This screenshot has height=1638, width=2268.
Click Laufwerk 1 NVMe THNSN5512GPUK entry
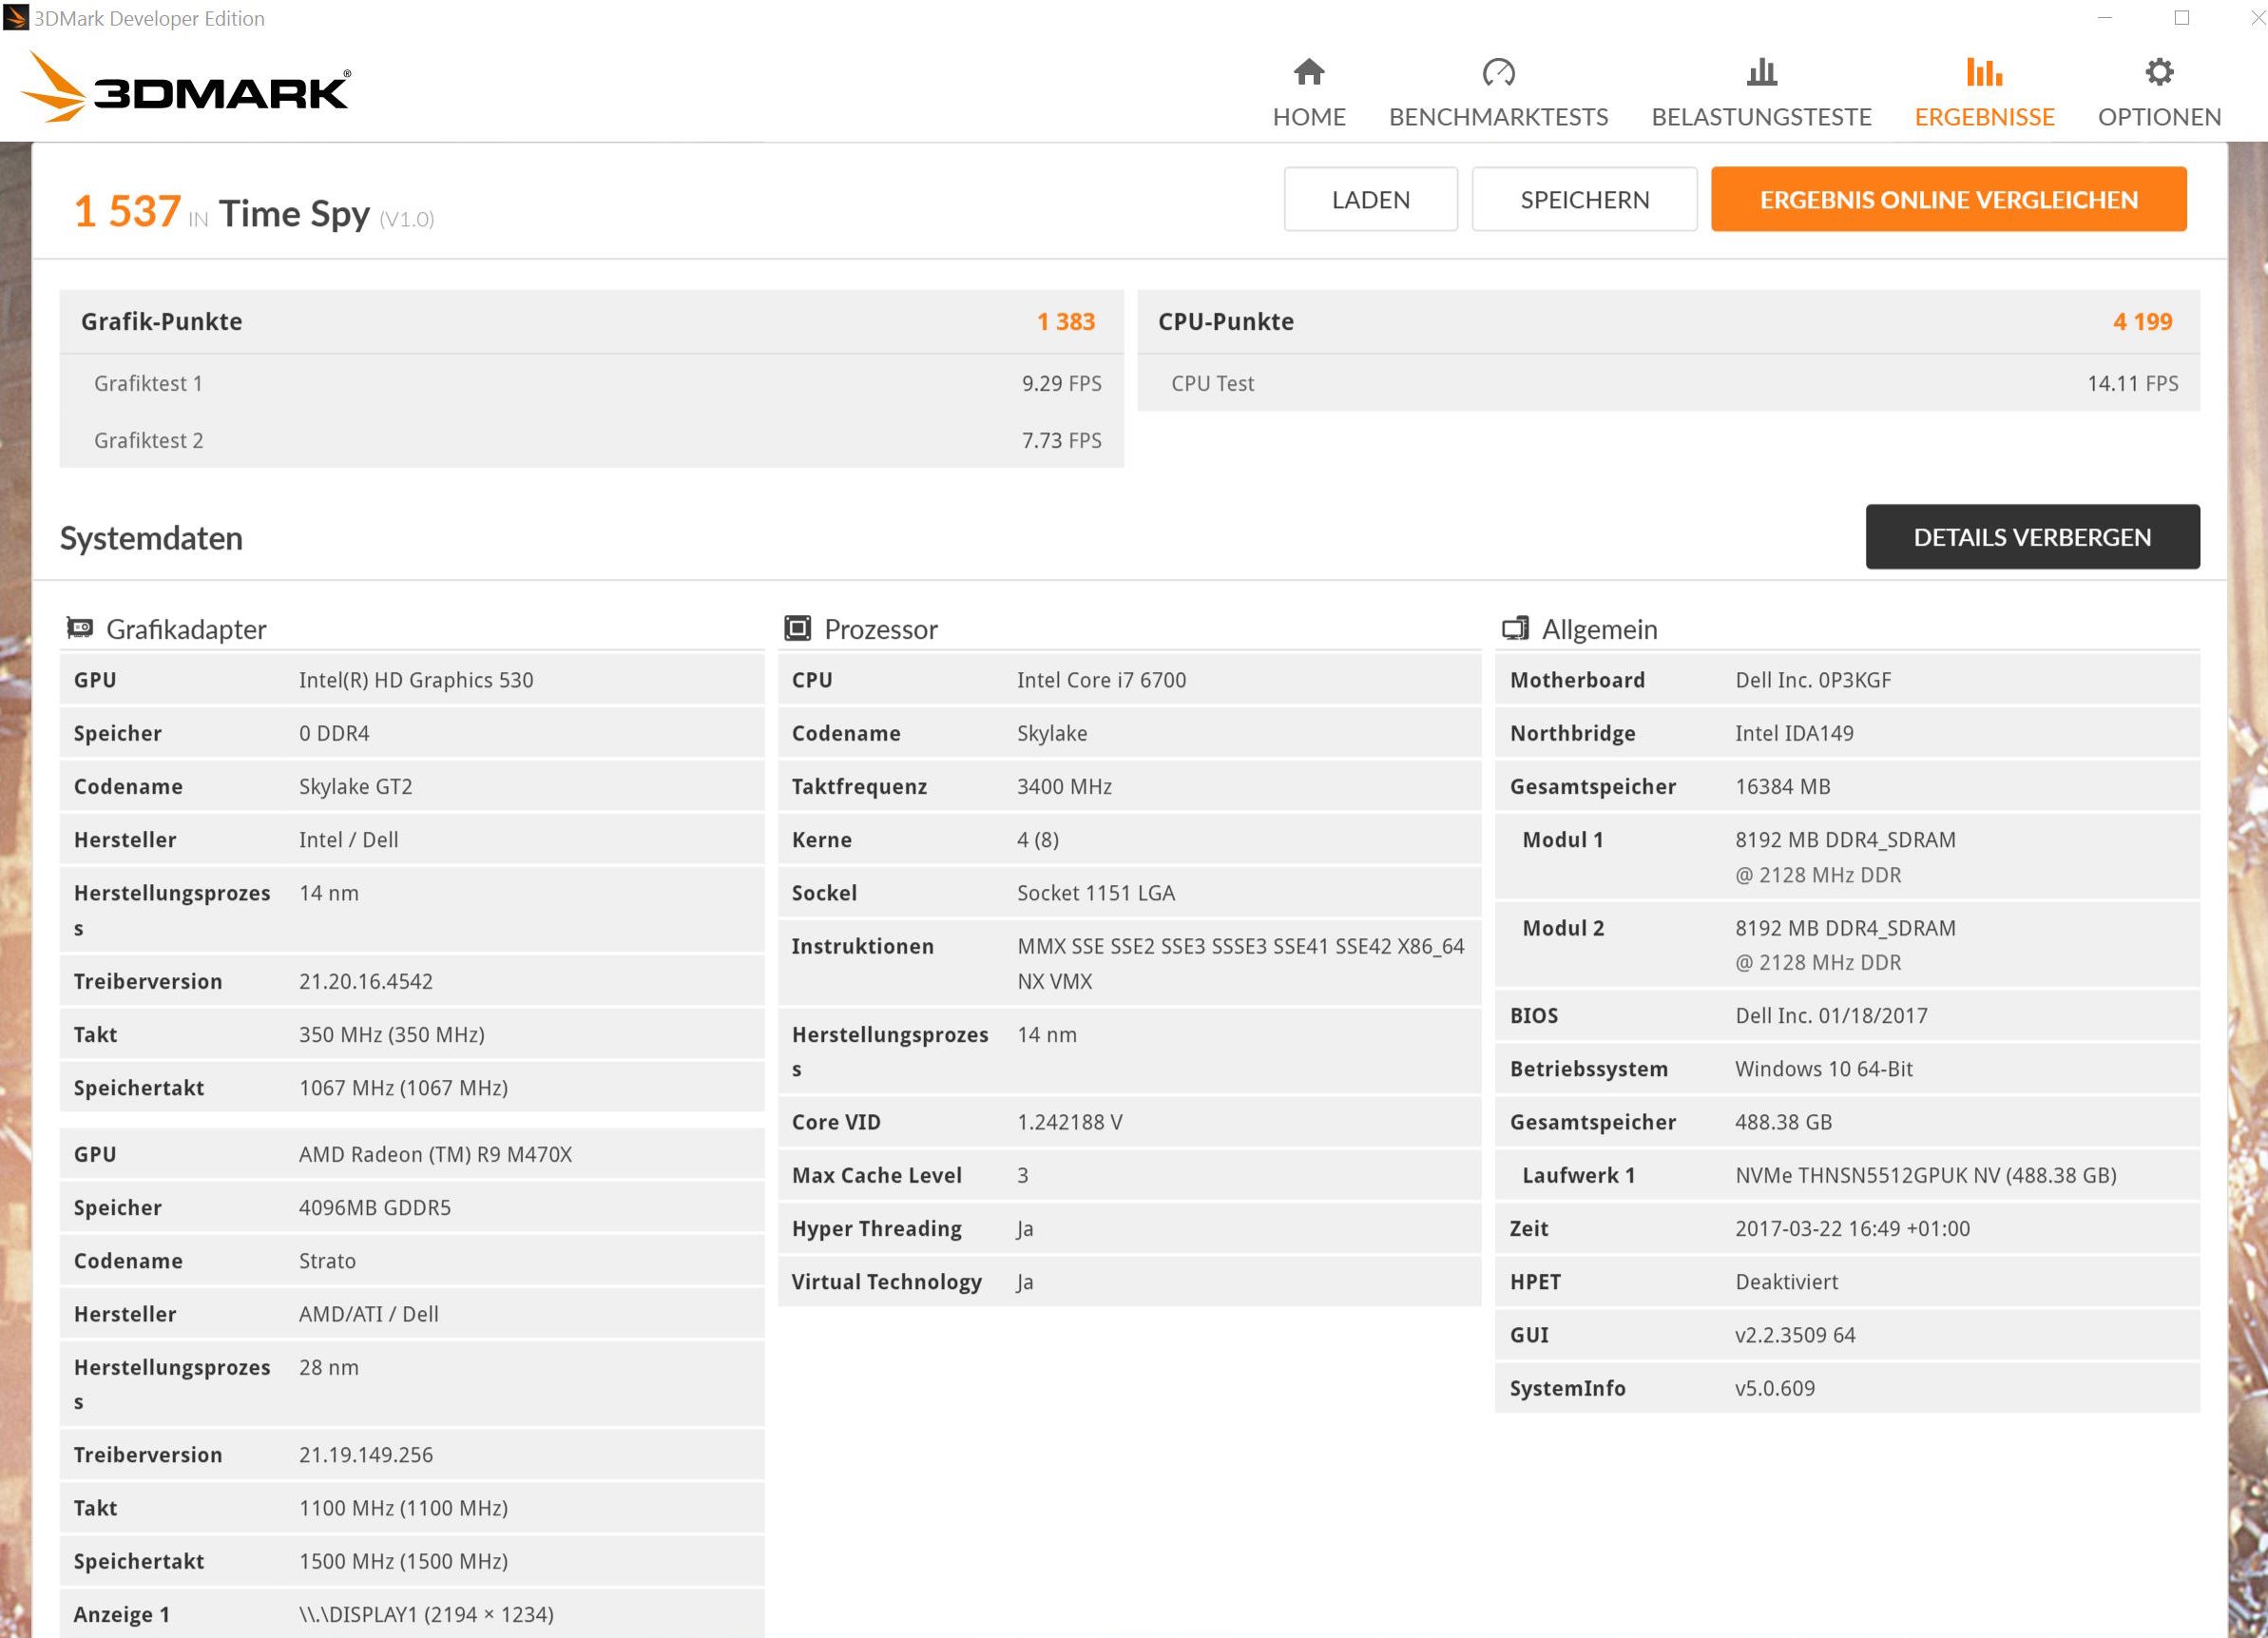pyautogui.click(x=1925, y=1176)
